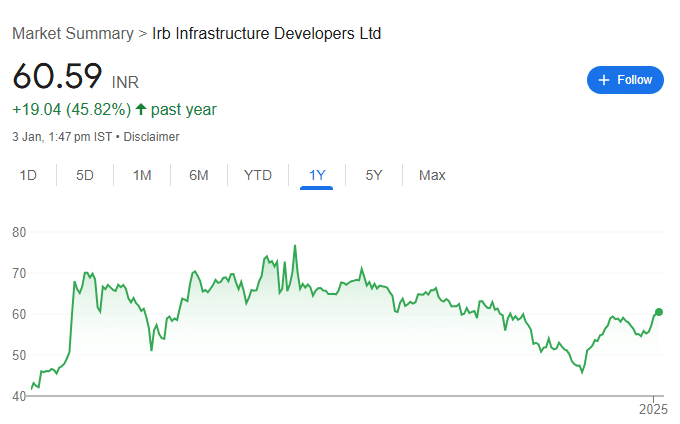Show the YTD chart range
The width and height of the screenshot is (680, 424).
pyautogui.click(x=258, y=175)
